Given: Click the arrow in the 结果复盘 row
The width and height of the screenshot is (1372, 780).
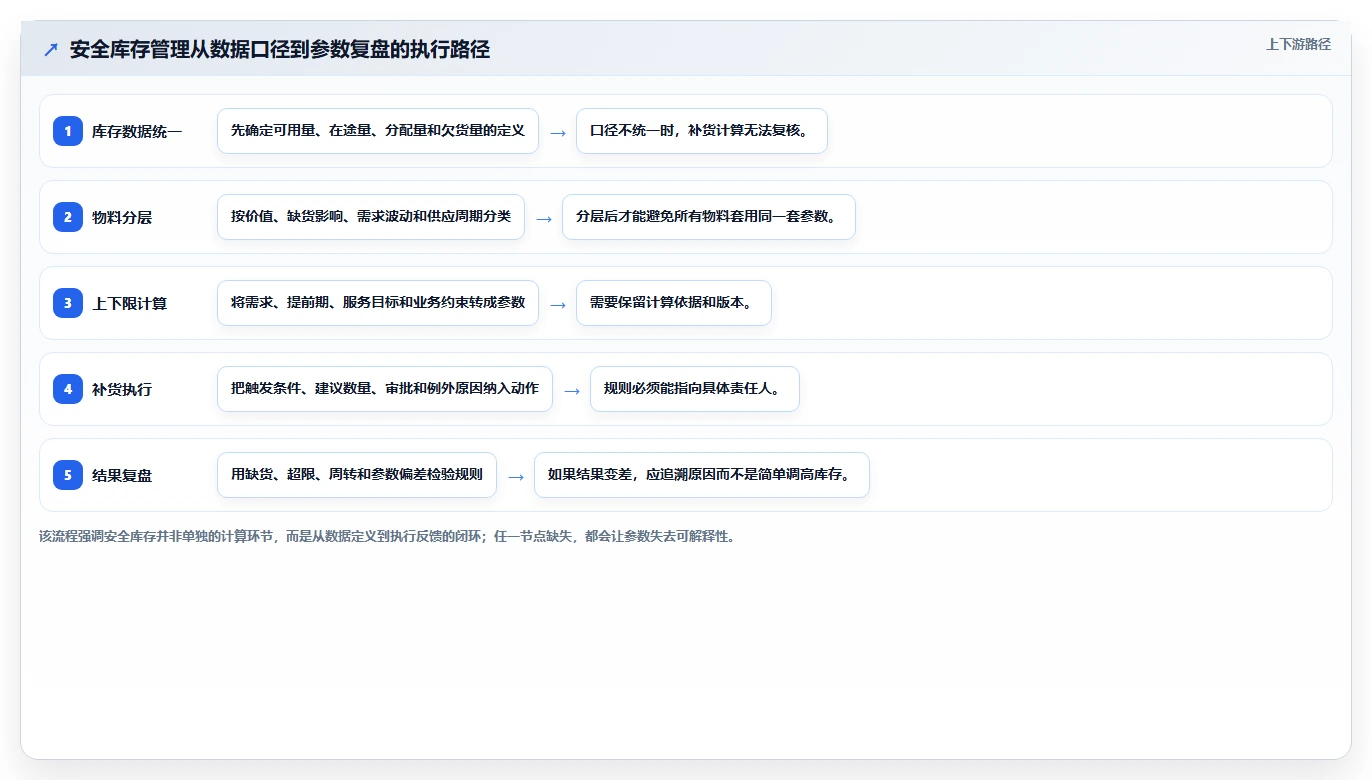Looking at the screenshot, I should tap(516, 476).
